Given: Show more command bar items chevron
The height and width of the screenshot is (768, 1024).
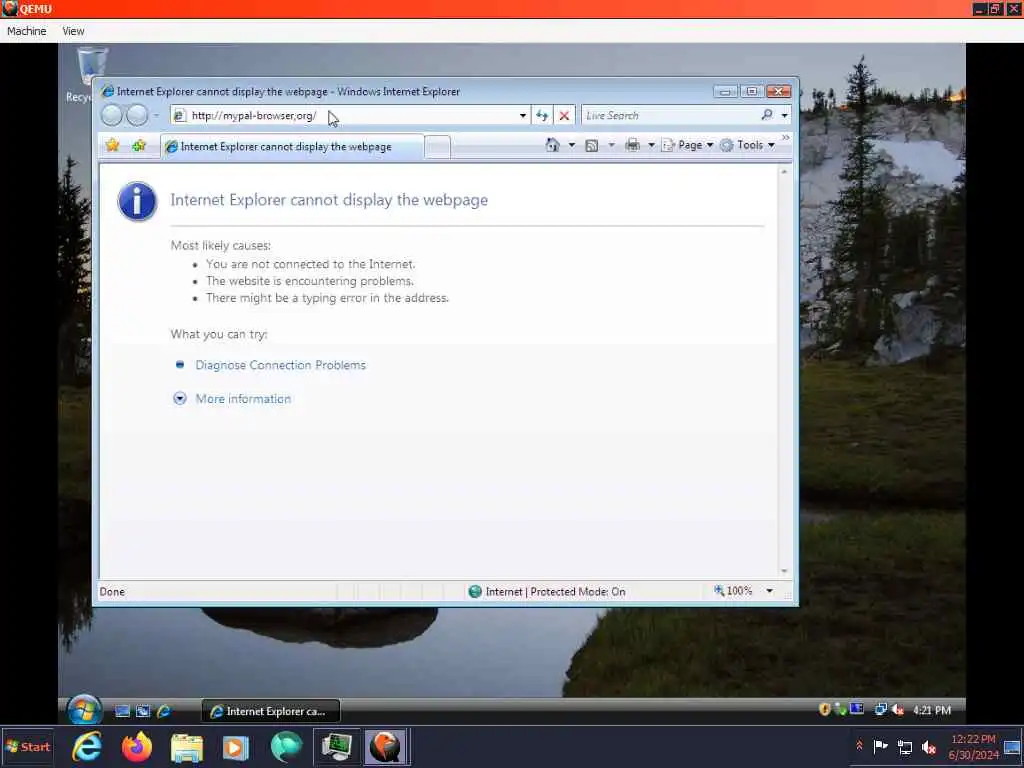Looking at the screenshot, I should 785,138.
